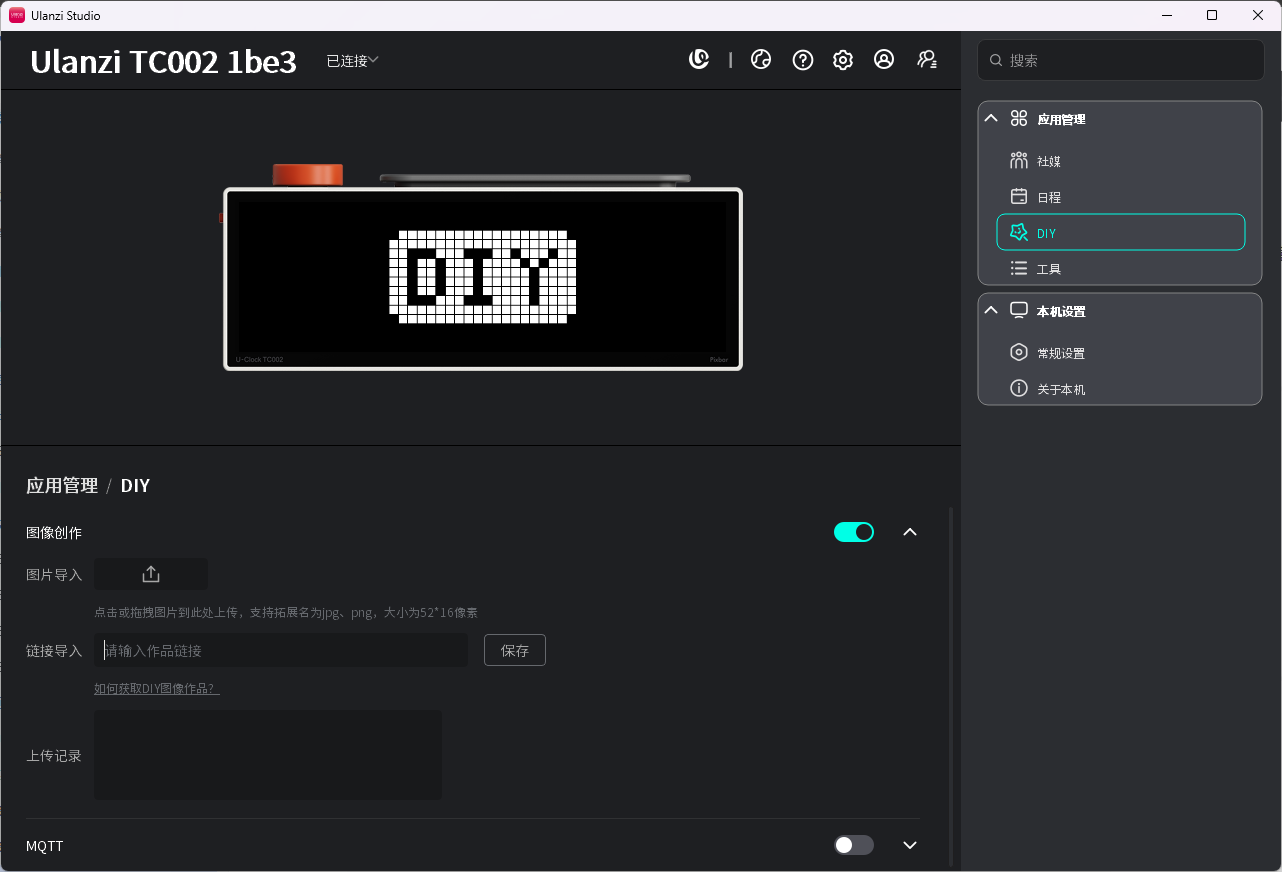Click the Ulanzi Studio app icon in the title bar
This screenshot has width=1282, height=872.
coord(17,15)
